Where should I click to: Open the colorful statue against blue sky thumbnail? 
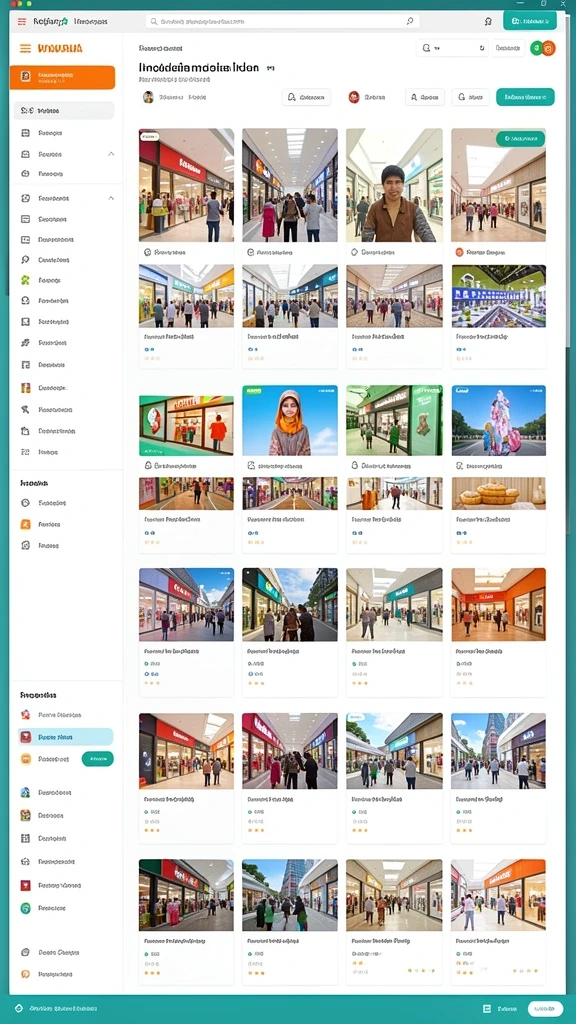[498, 421]
